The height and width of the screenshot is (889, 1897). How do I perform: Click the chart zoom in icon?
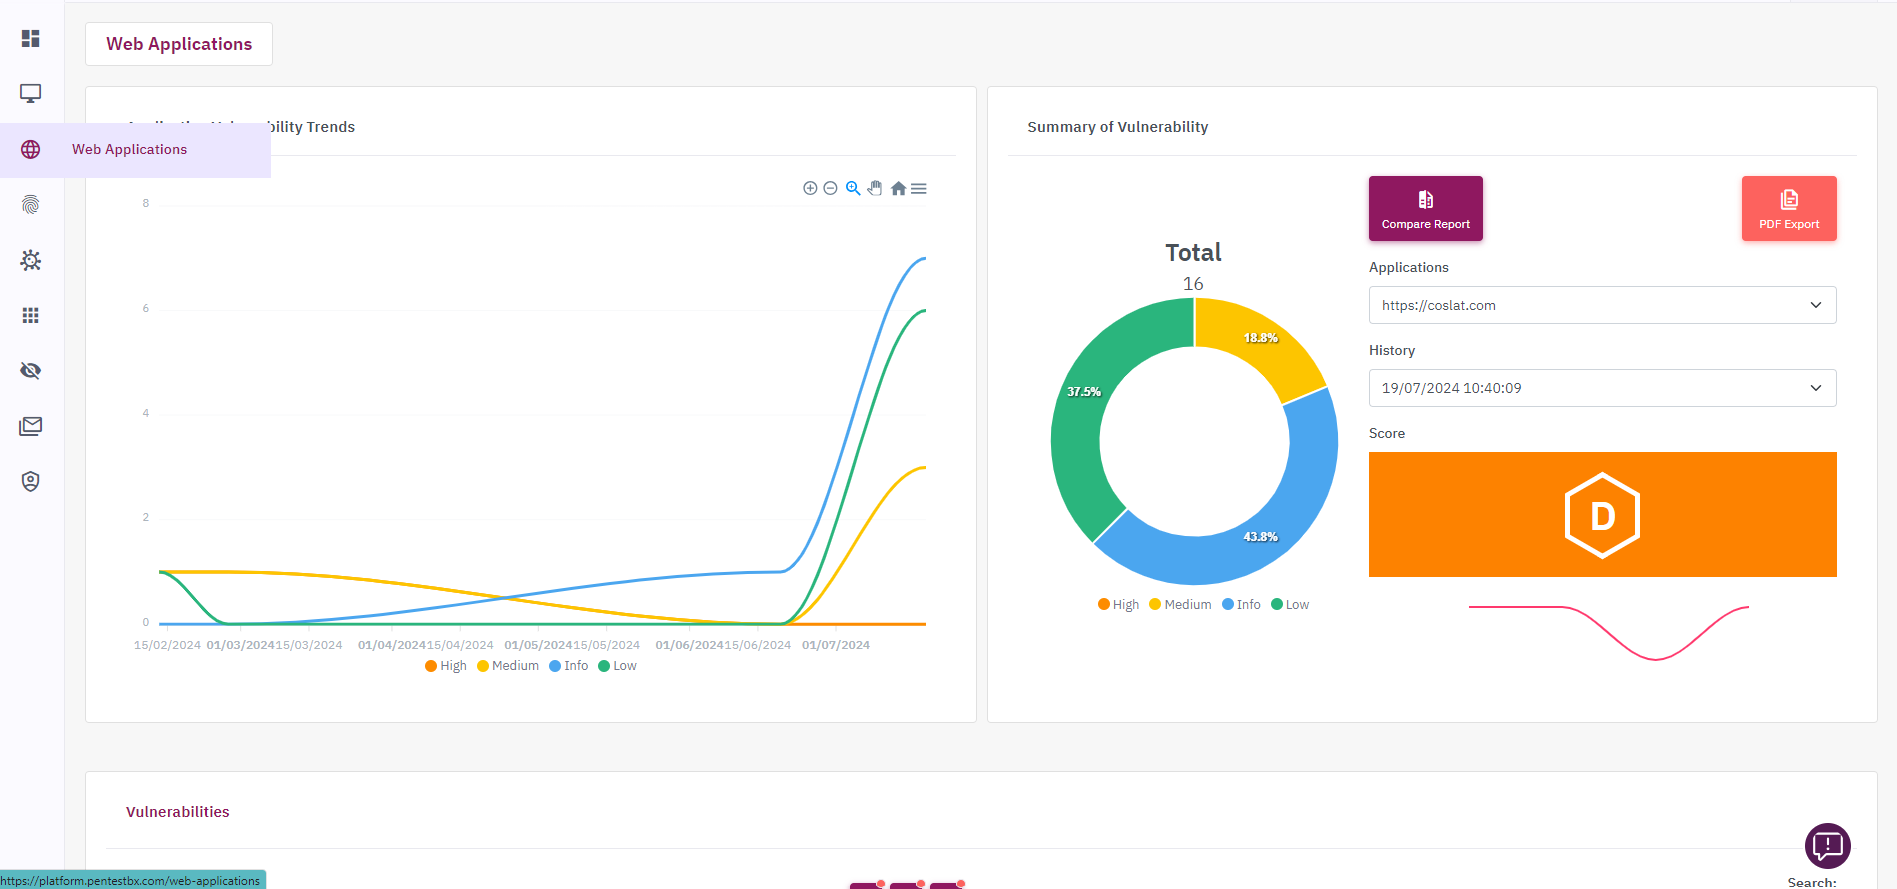(810, 188)
